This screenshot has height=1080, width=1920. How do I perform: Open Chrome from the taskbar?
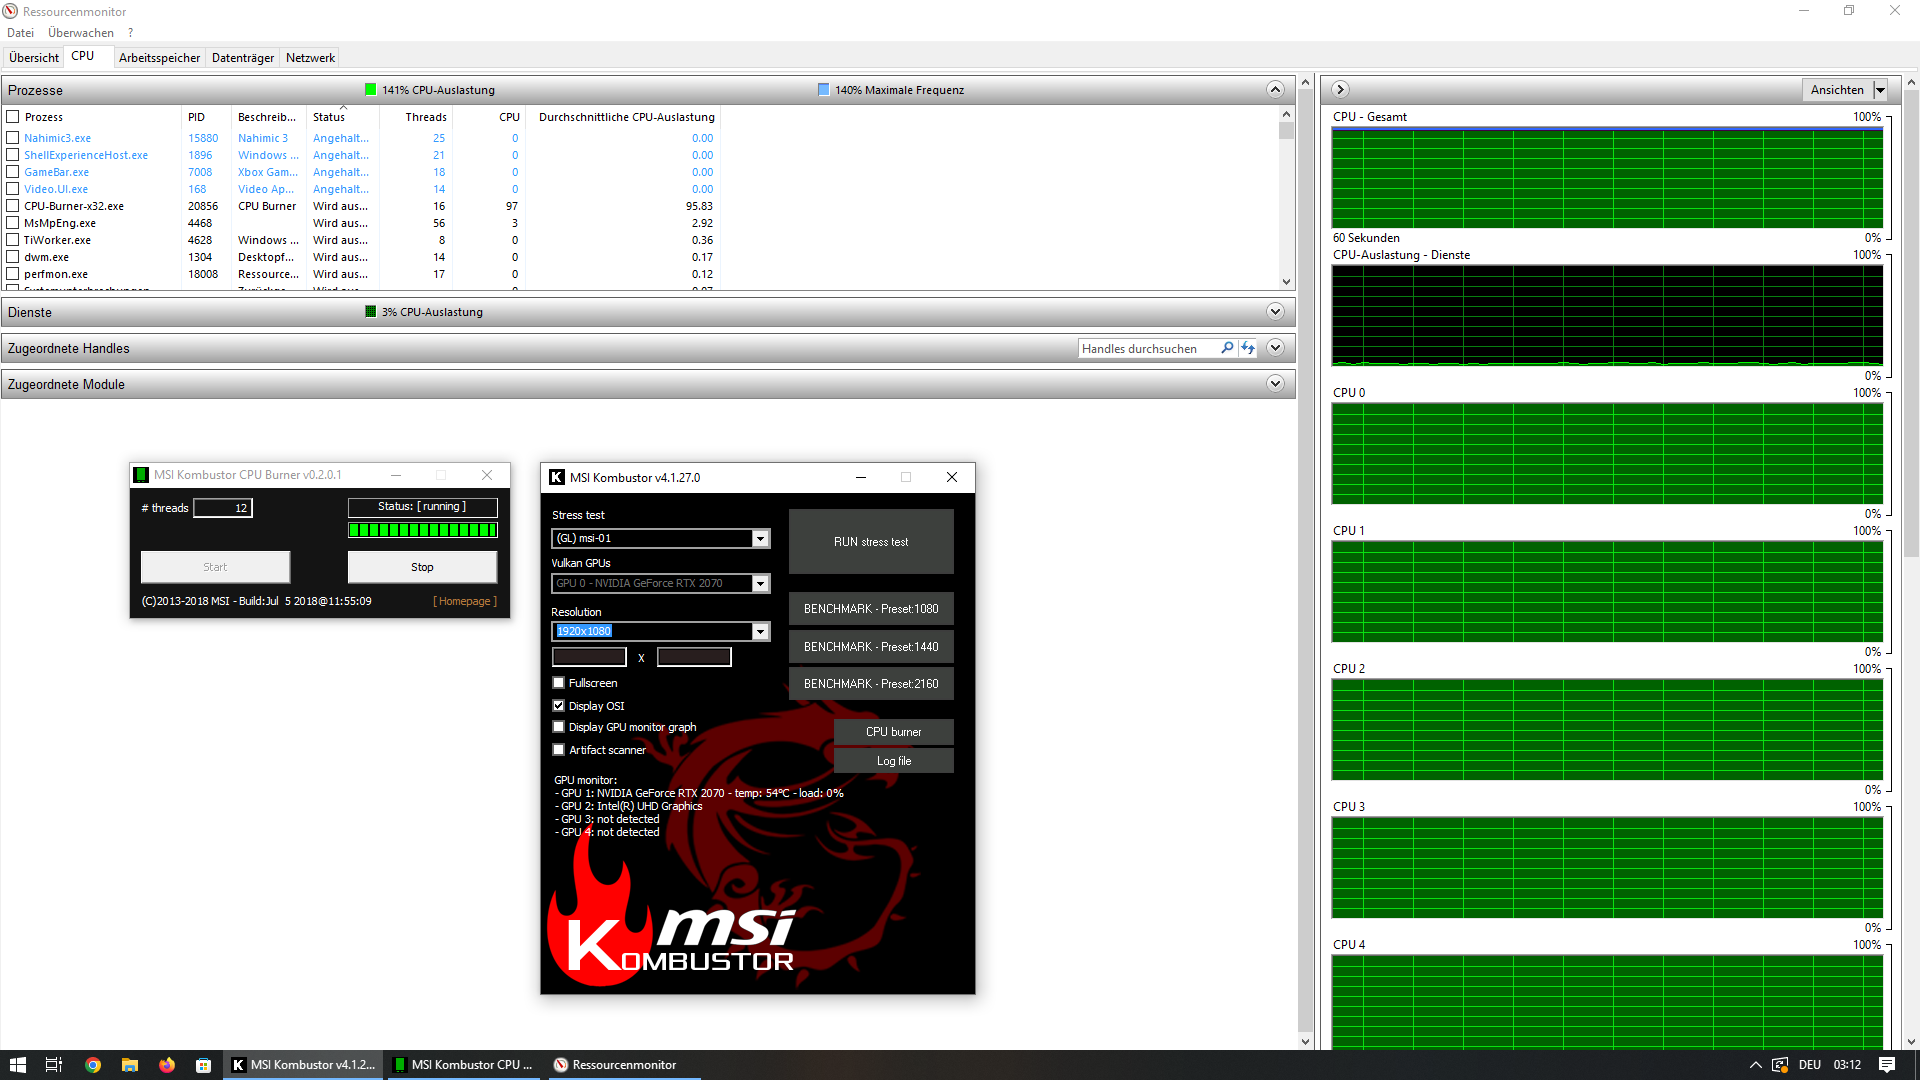(x=93, y=1065)
